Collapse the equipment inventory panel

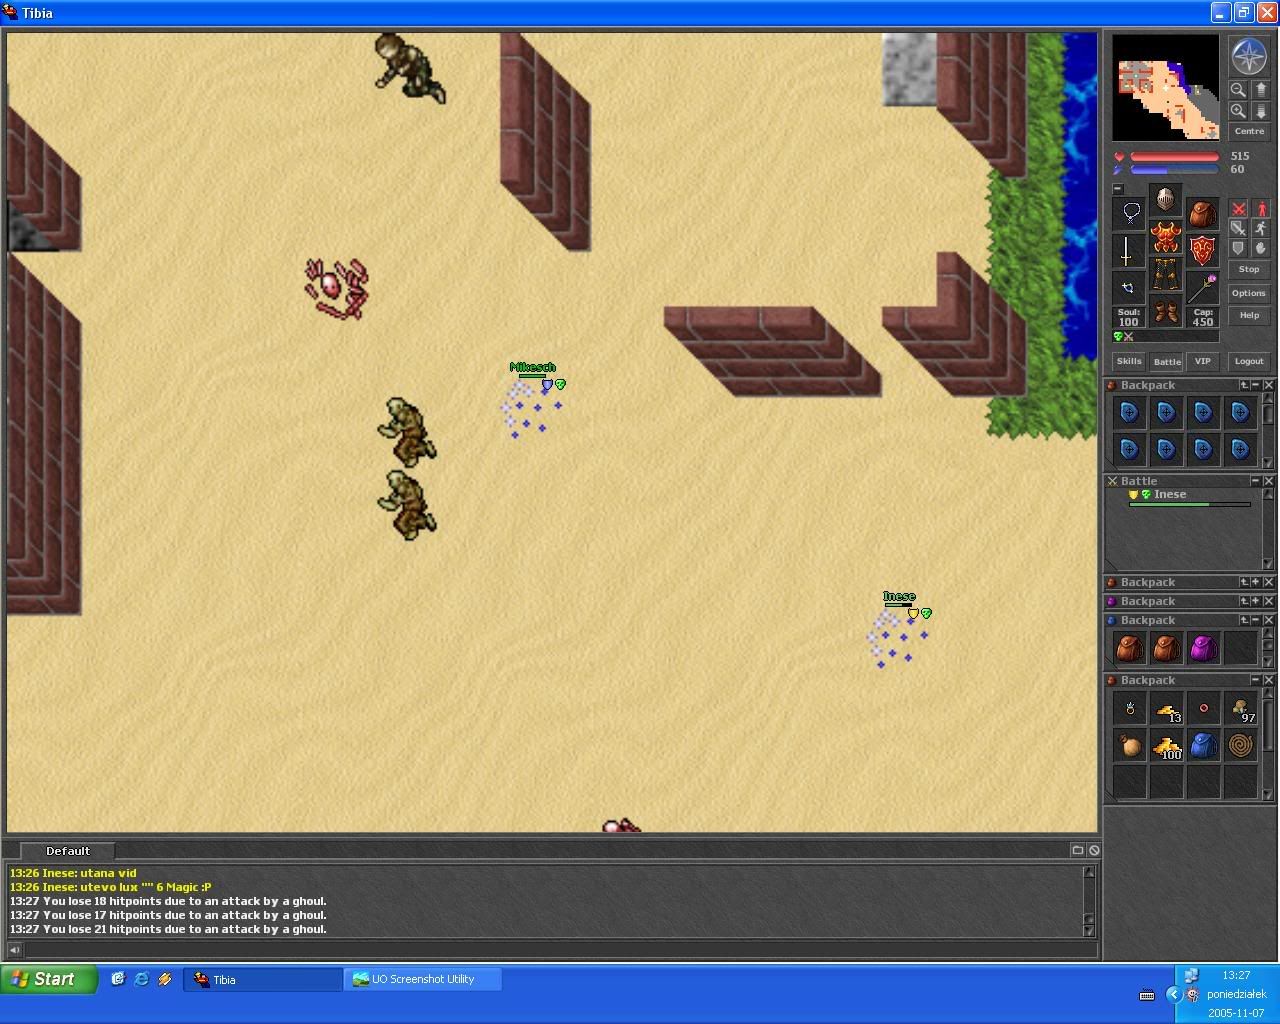click(x=1118, y=189)
